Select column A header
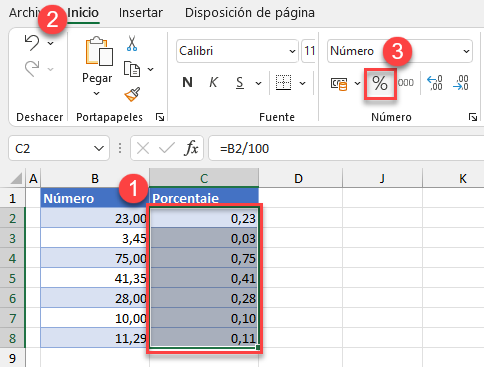Image resolution: width=484 pixels, height=367 pixels. (x=33, y=179)
